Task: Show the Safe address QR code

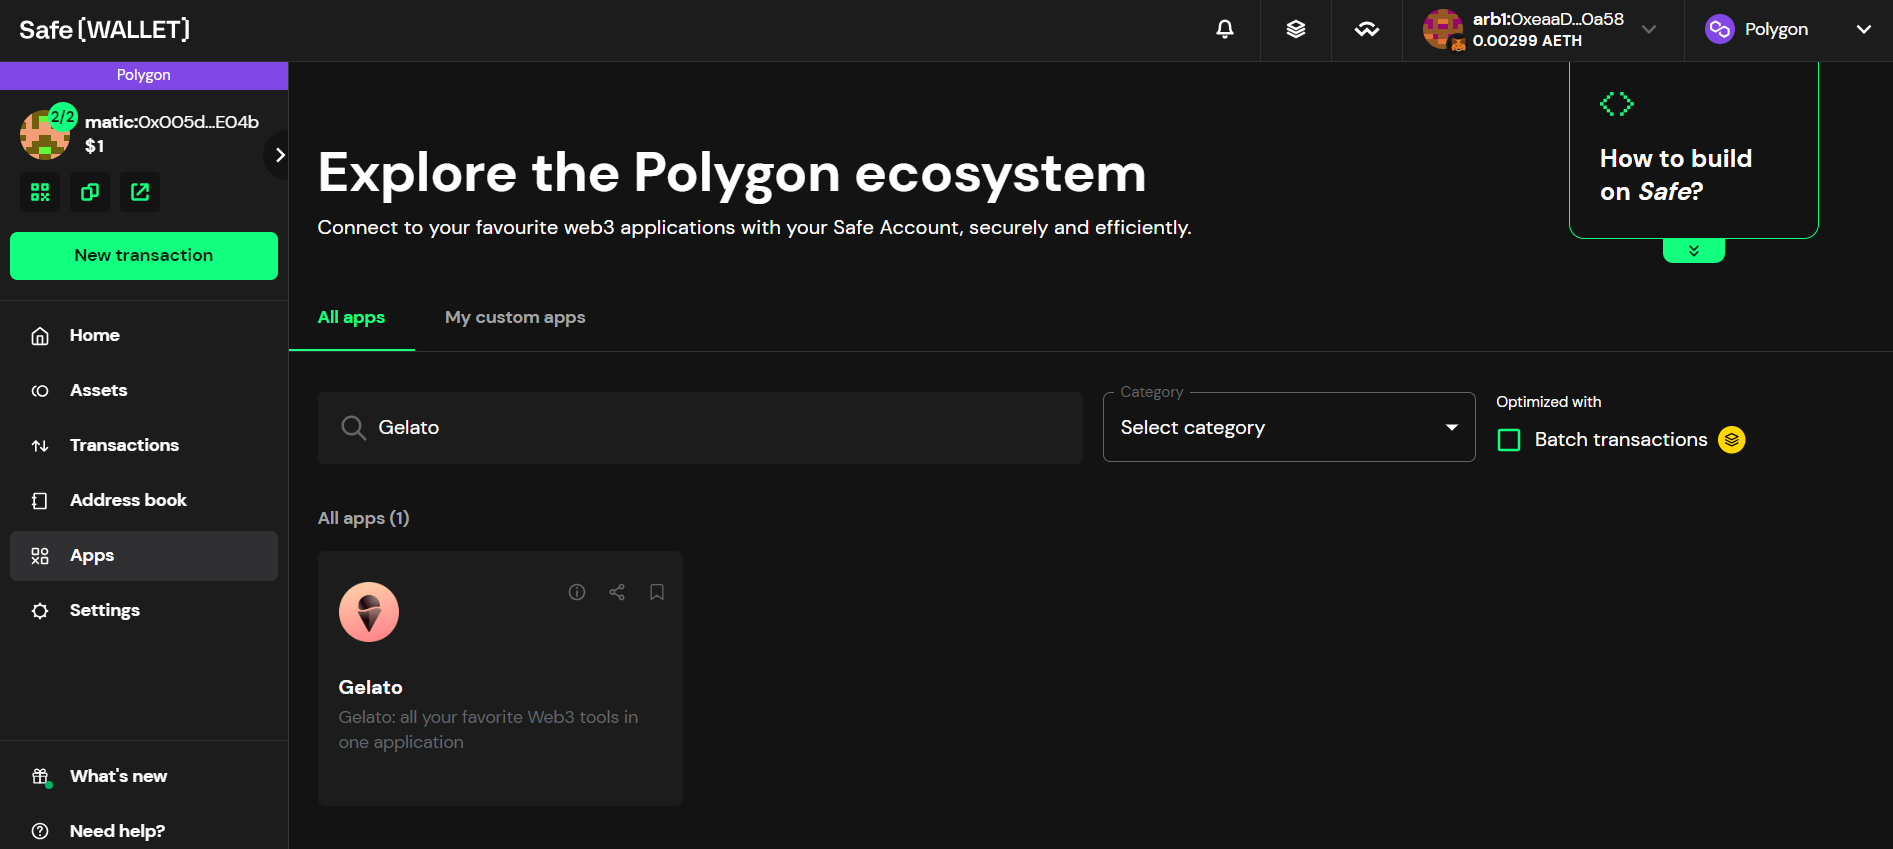Action: [40, 192]
